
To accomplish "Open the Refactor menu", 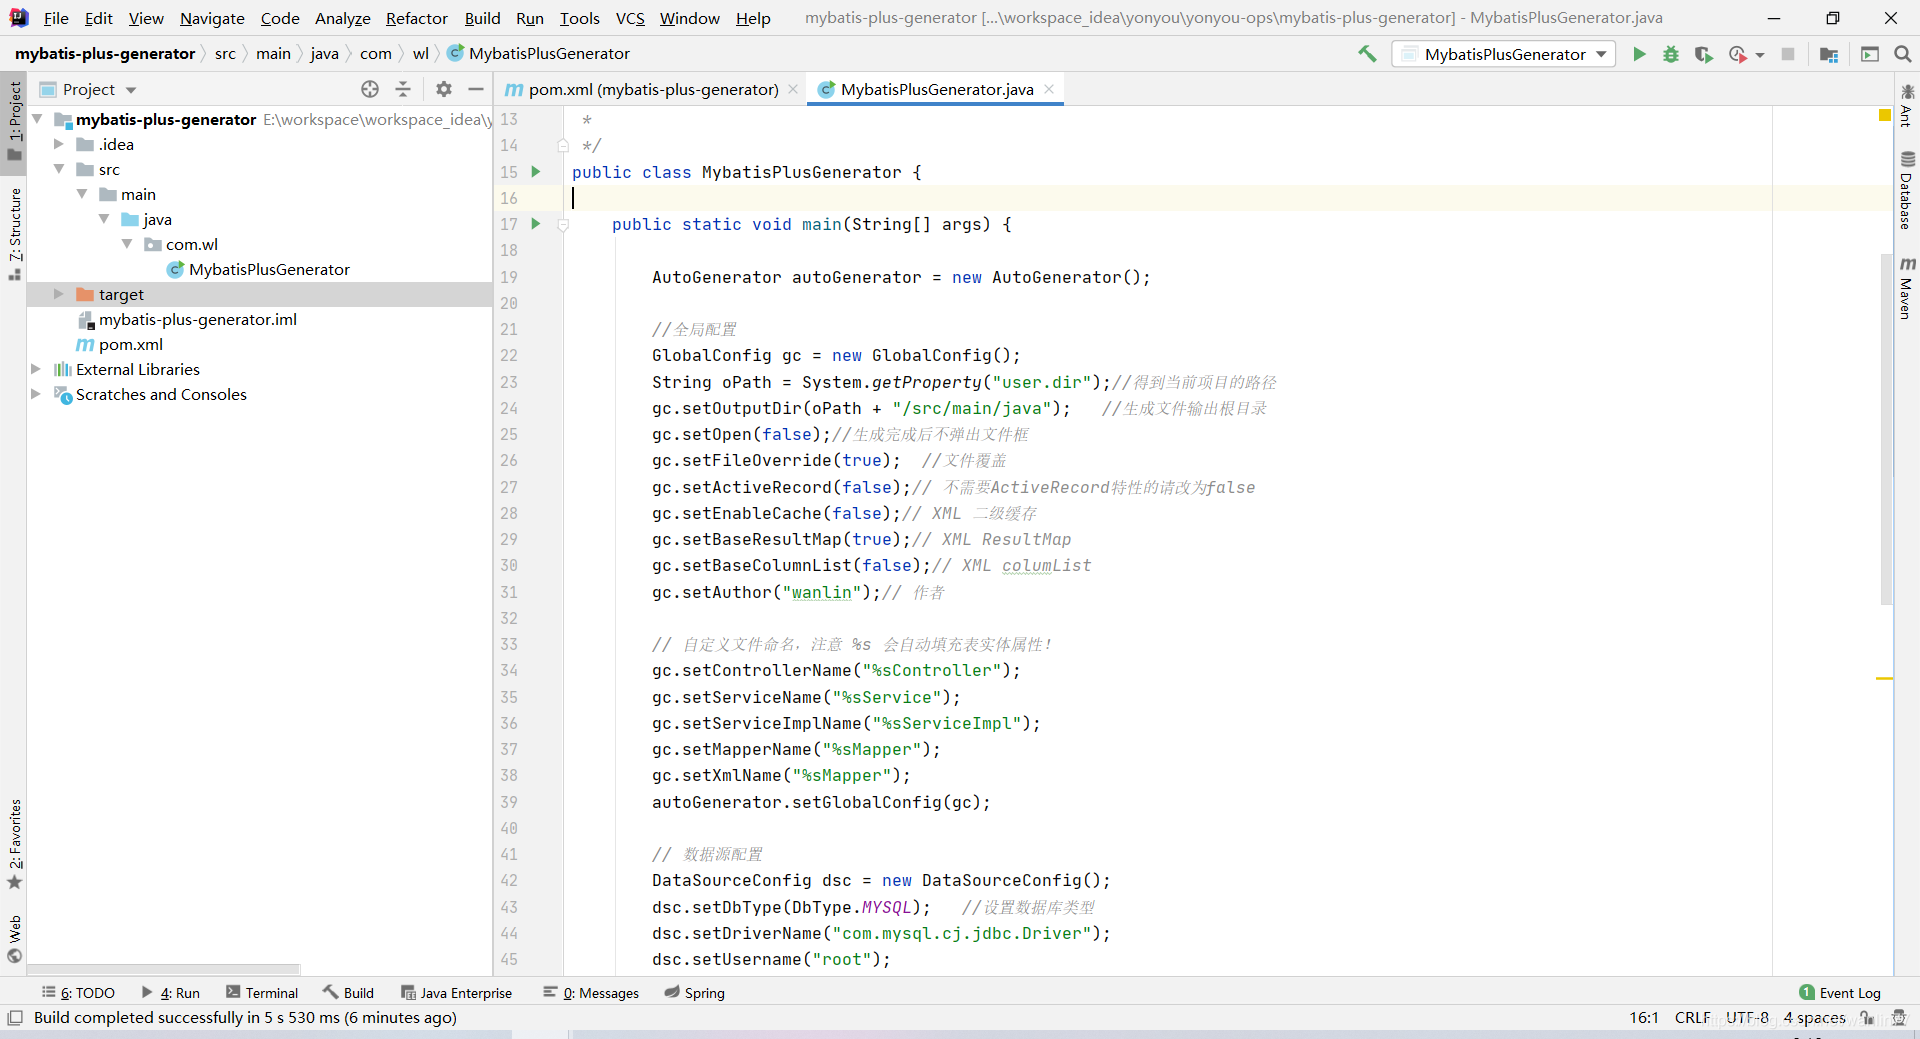I will pyautogui.click(x=417, y=18).
